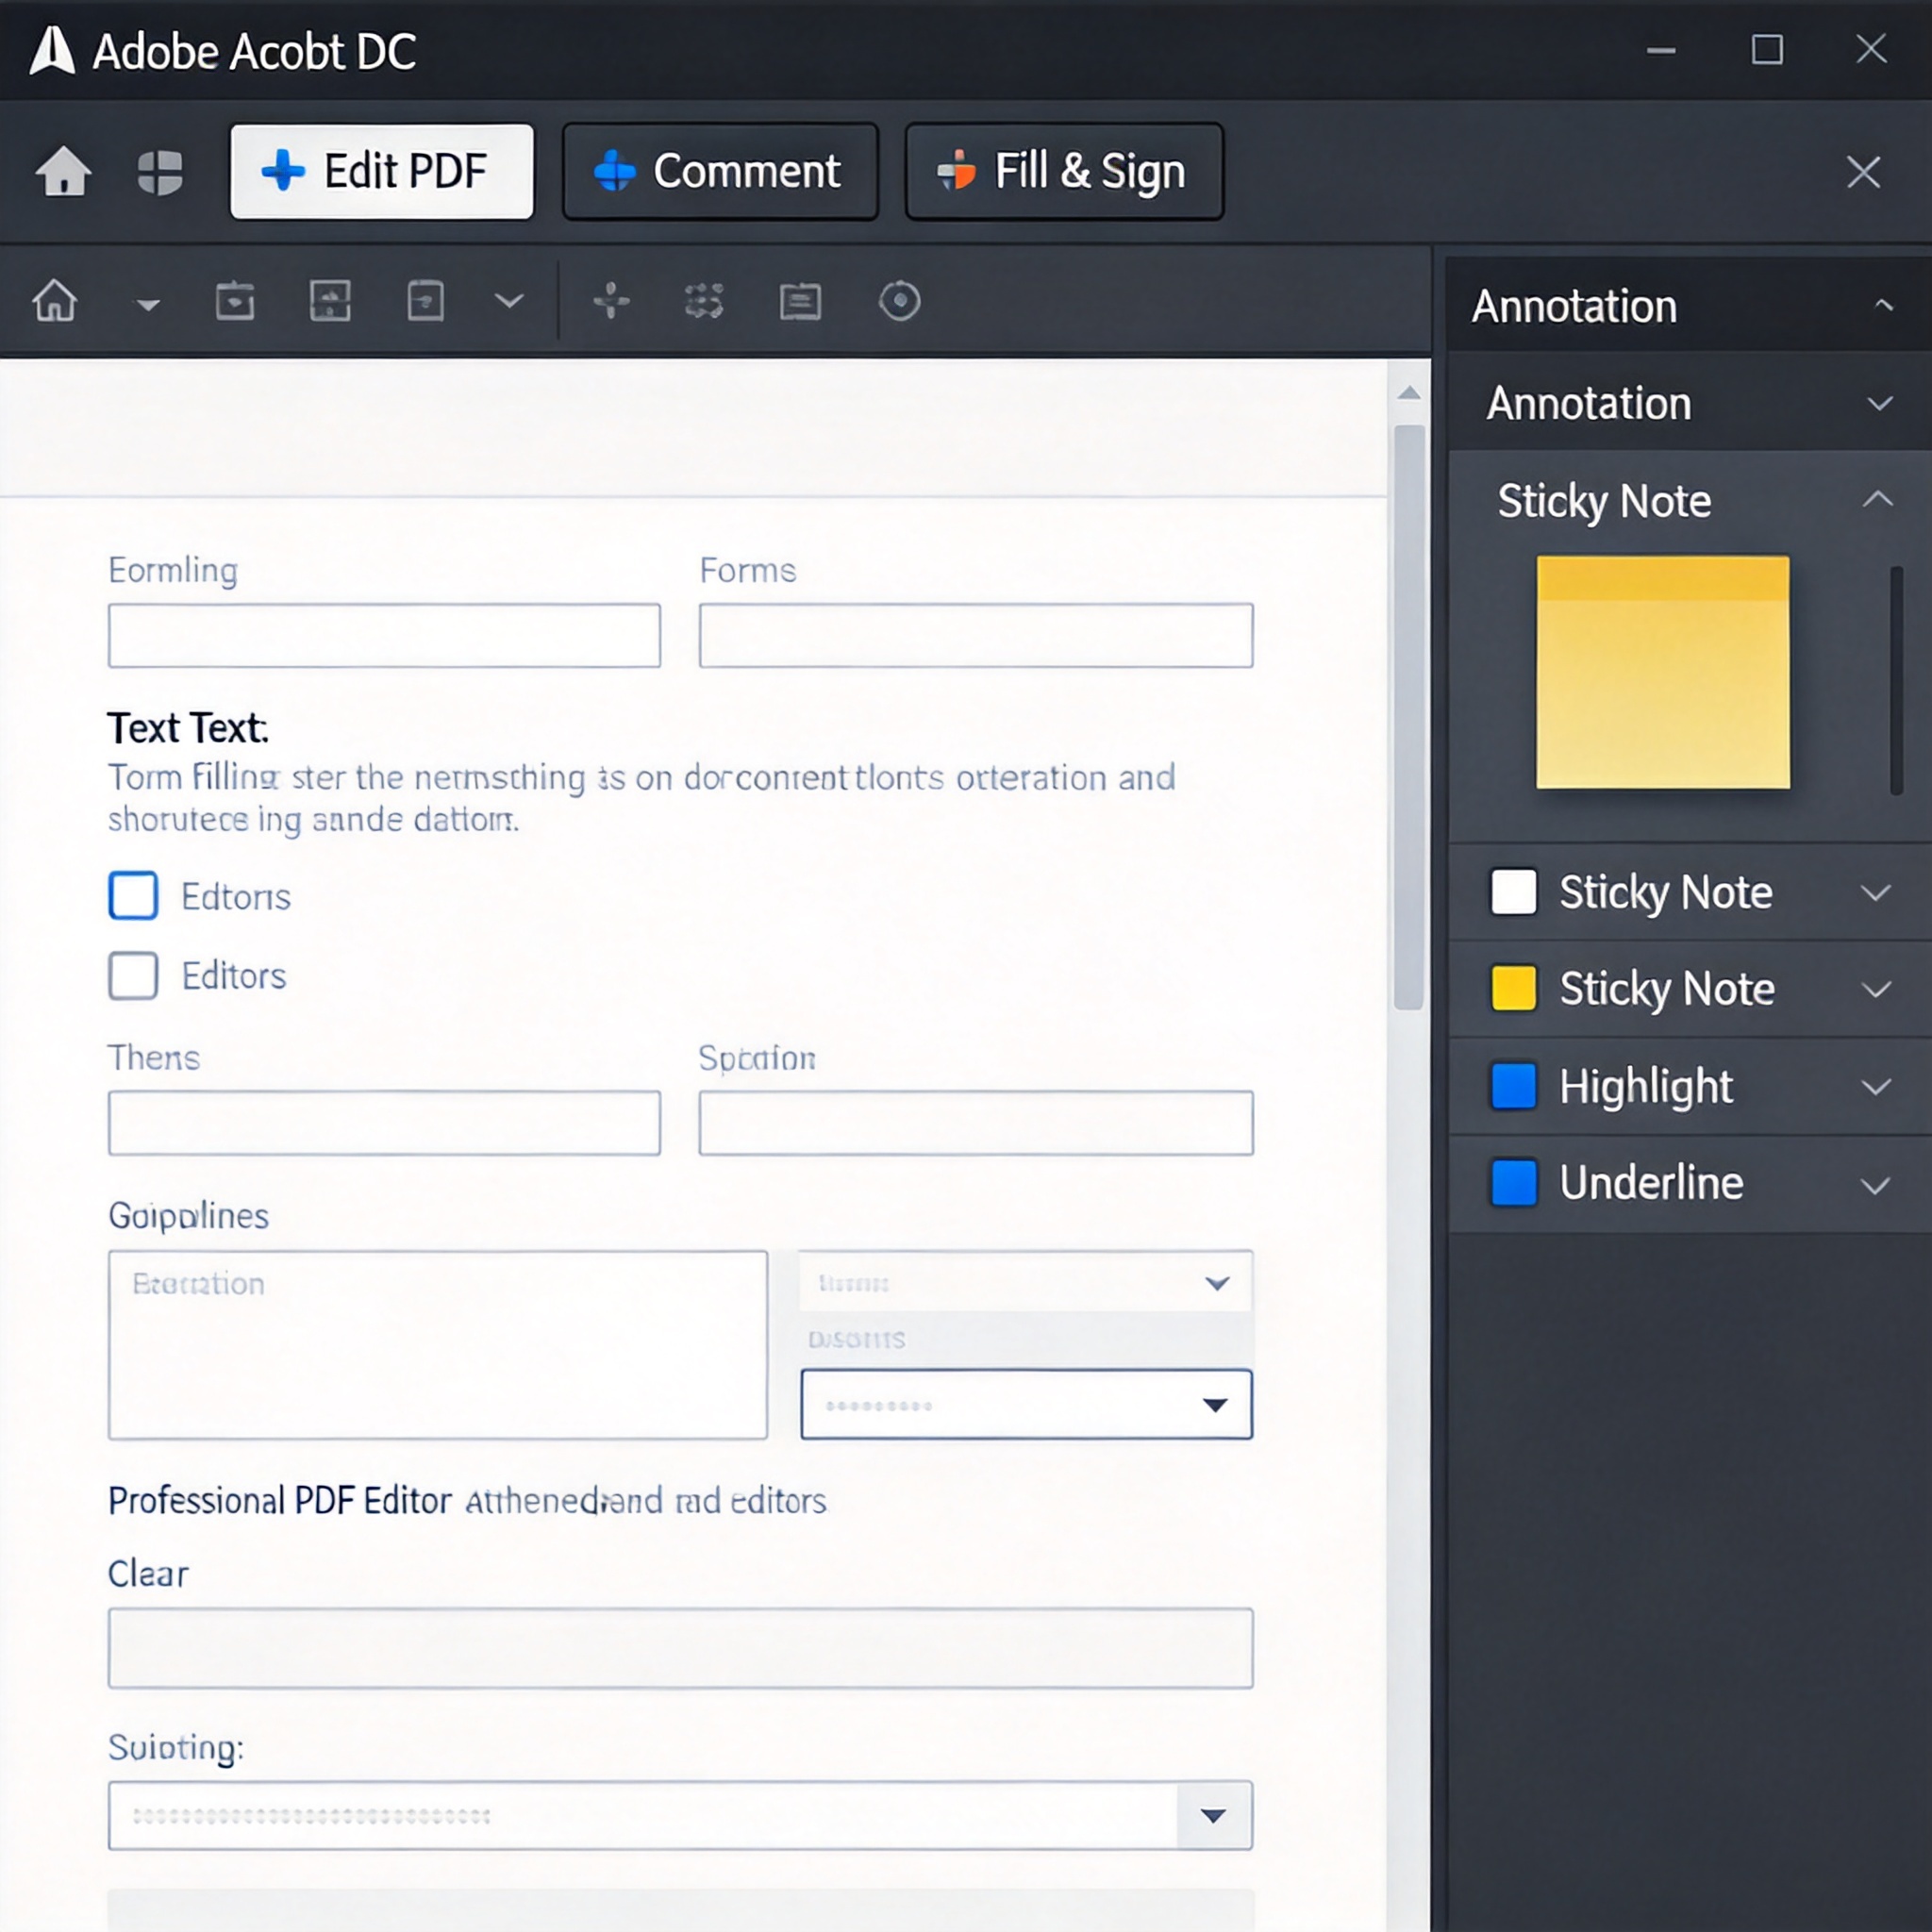Click the document vertical scrollbar thumb

[1409, 718]
